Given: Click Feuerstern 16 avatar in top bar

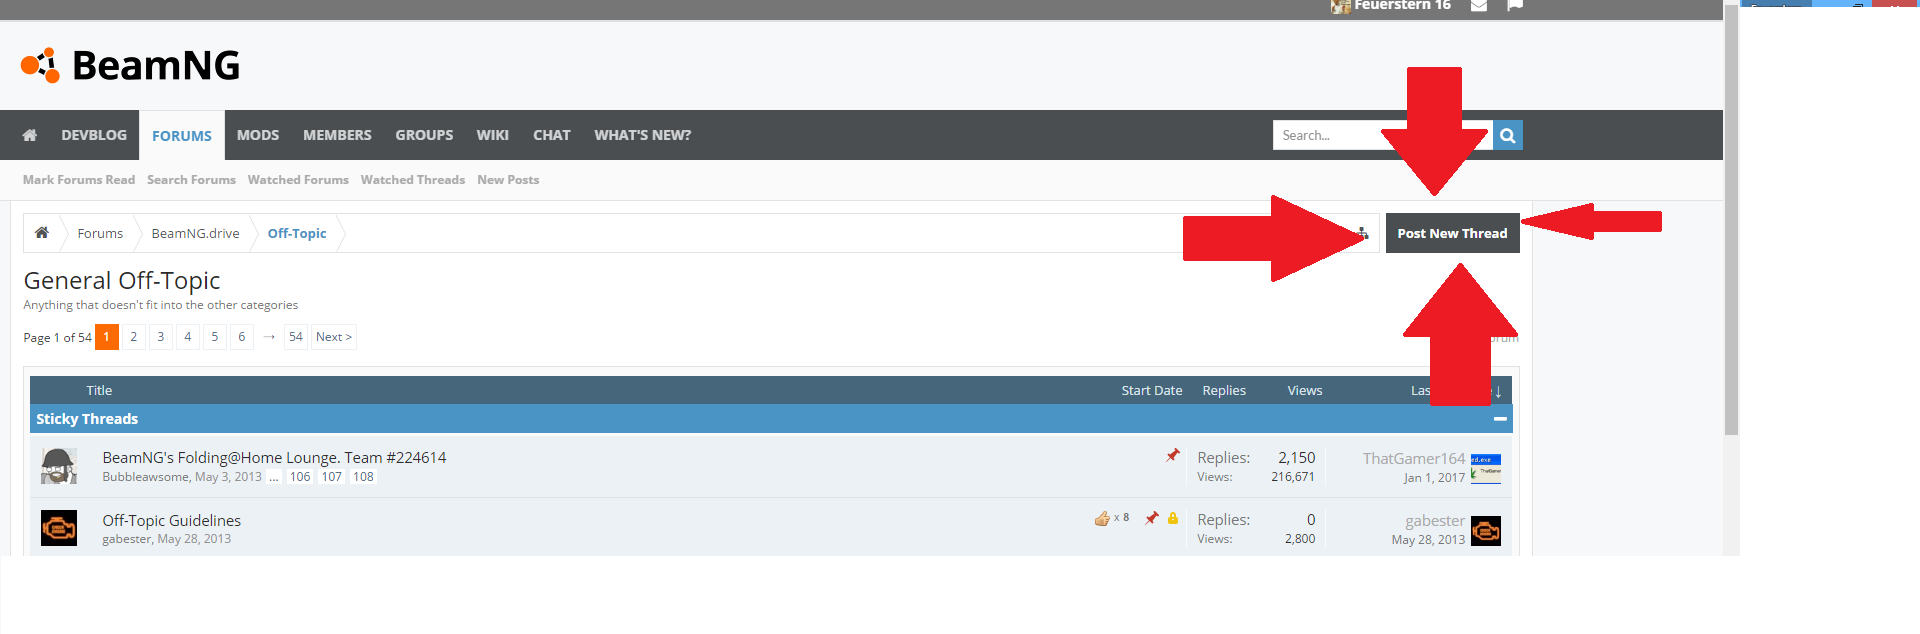Looking at the screenshot, I should click(1341, 7).
